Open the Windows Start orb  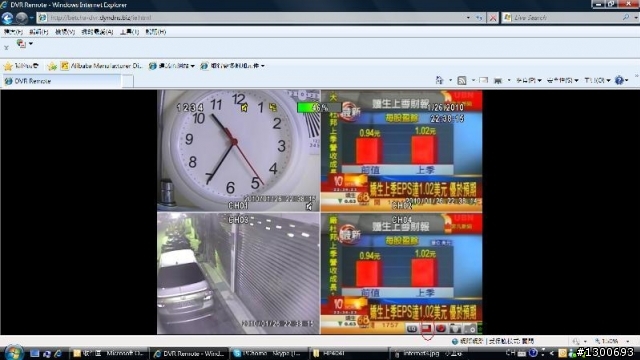[14, 353]
